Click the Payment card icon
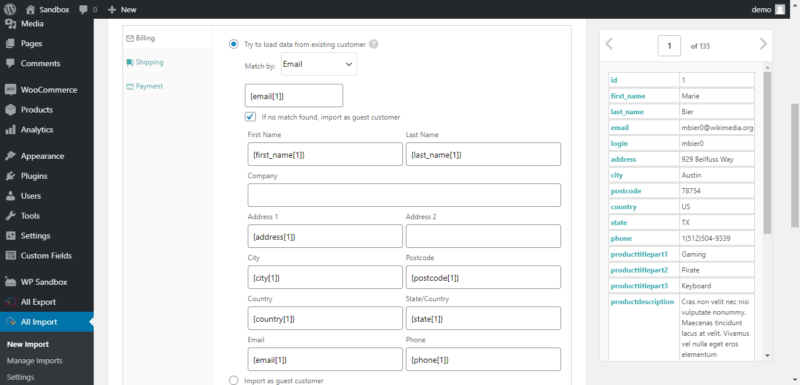This screenshot has height=385, width=800. click(130, 86)
